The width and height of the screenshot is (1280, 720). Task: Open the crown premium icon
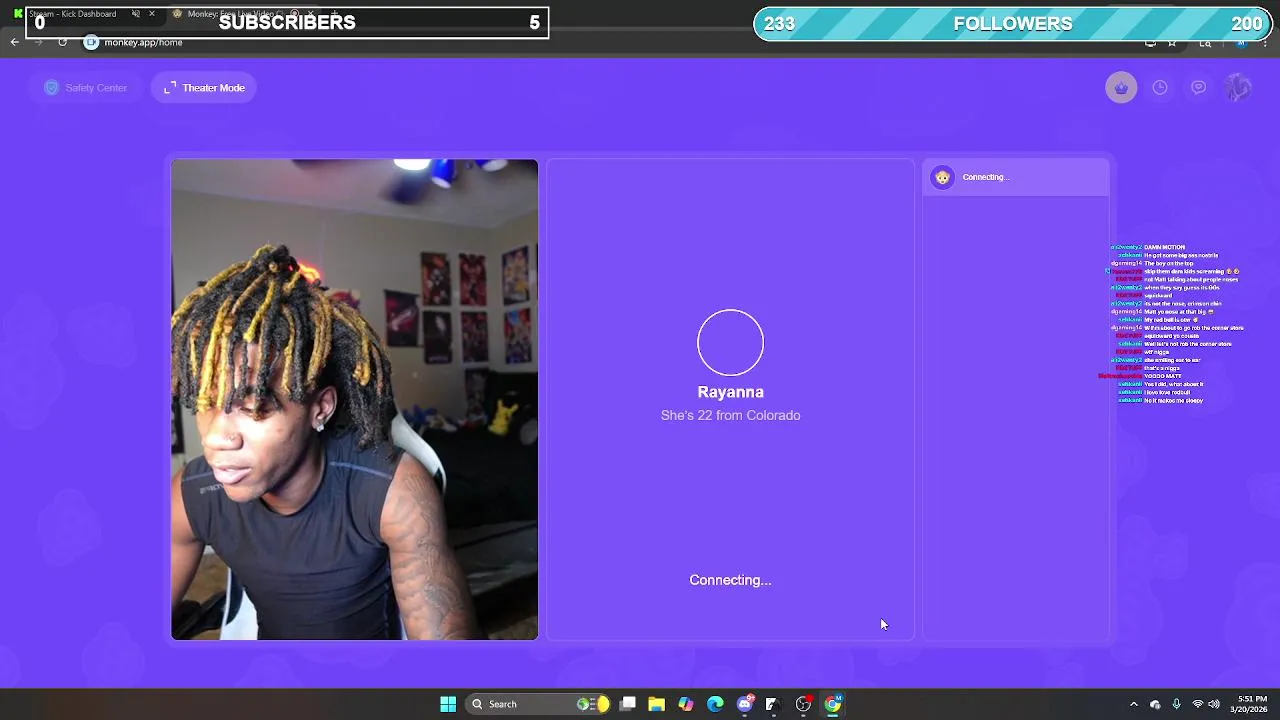tap(1121, 88)
